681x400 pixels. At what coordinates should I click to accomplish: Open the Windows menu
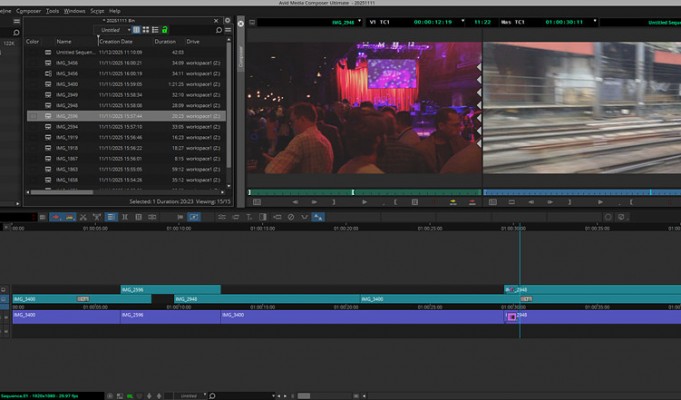74,10
